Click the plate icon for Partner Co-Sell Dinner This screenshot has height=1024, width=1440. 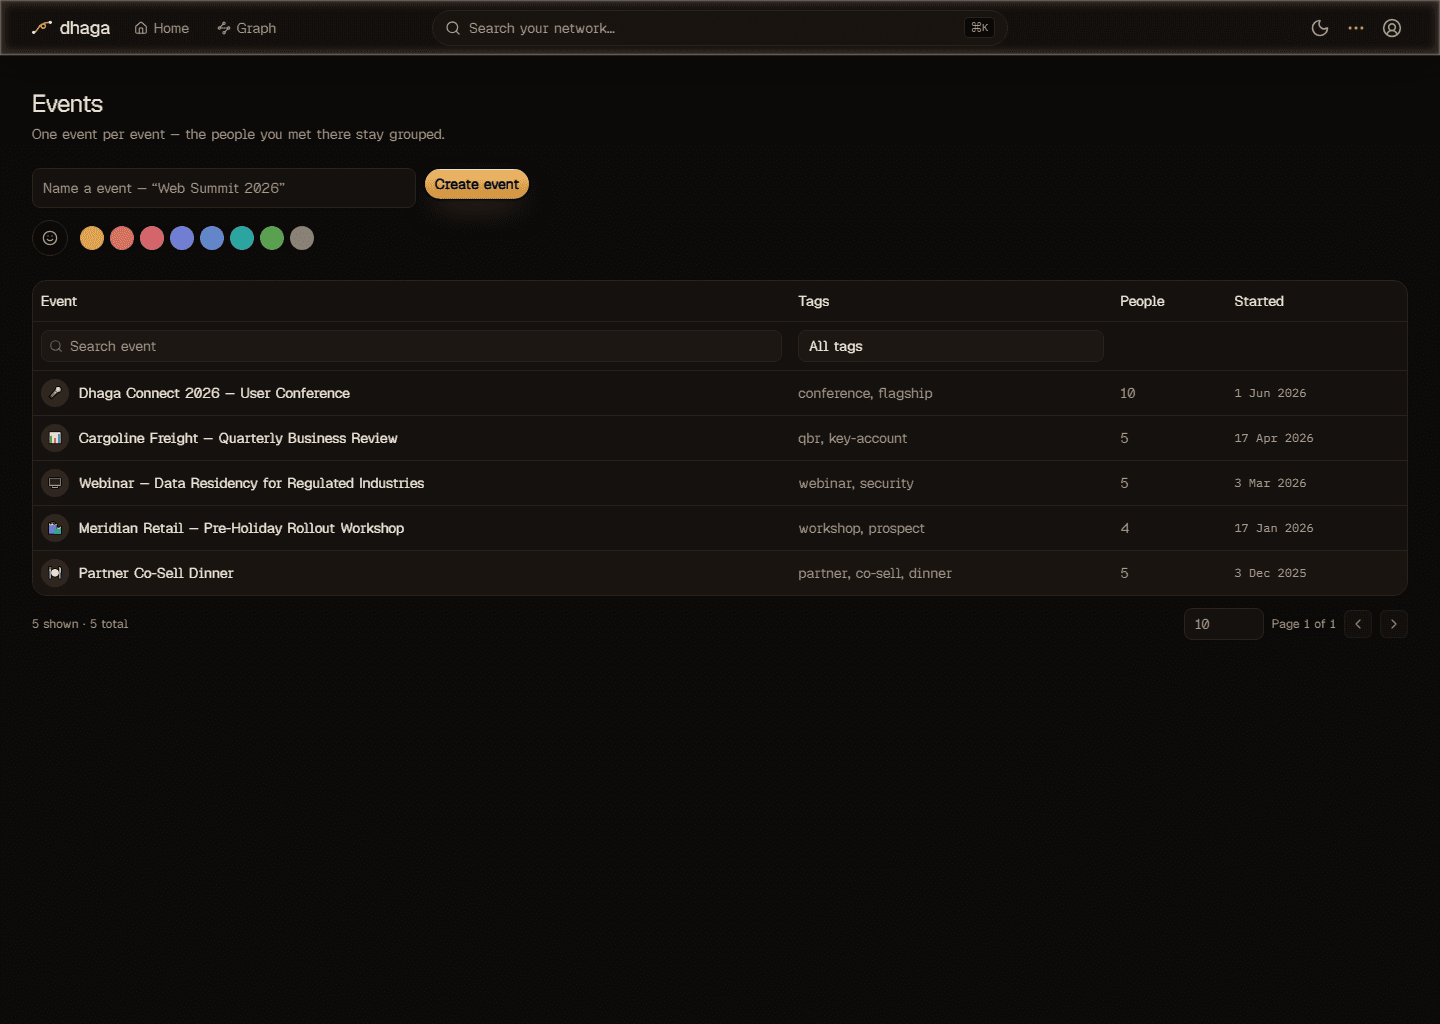pyautogui.click(x=55, y=573)
